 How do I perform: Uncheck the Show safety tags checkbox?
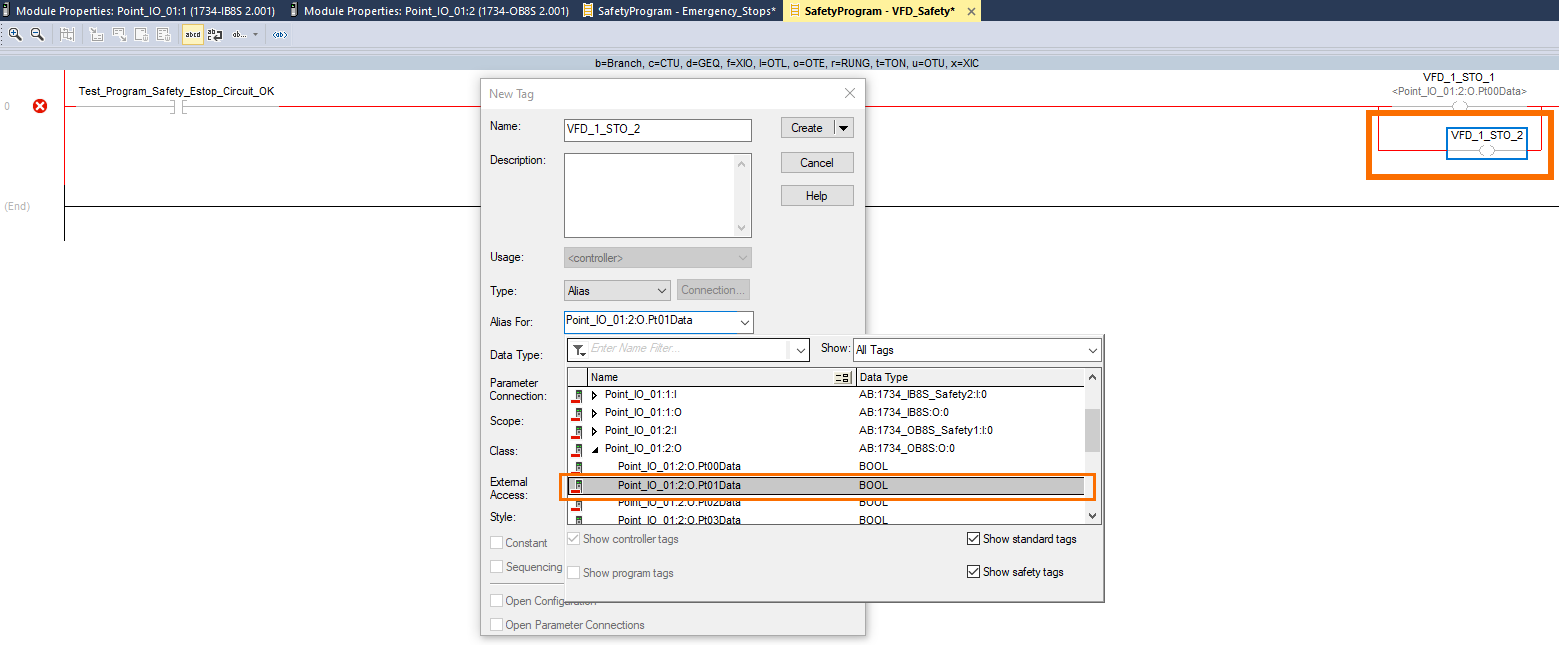coord(973,571)
